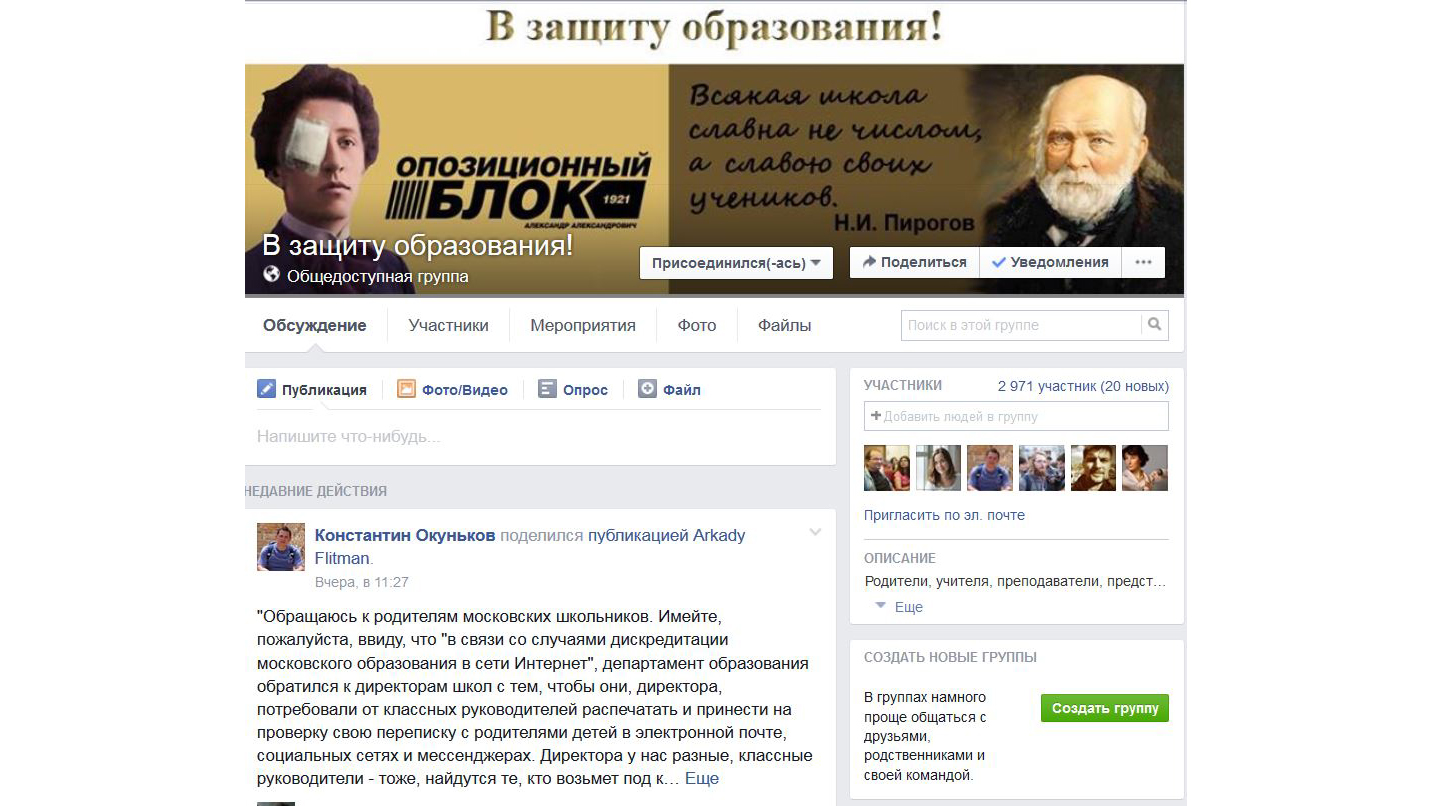
Task: Open the three-dots more options button
Action: click(1143, 263)
